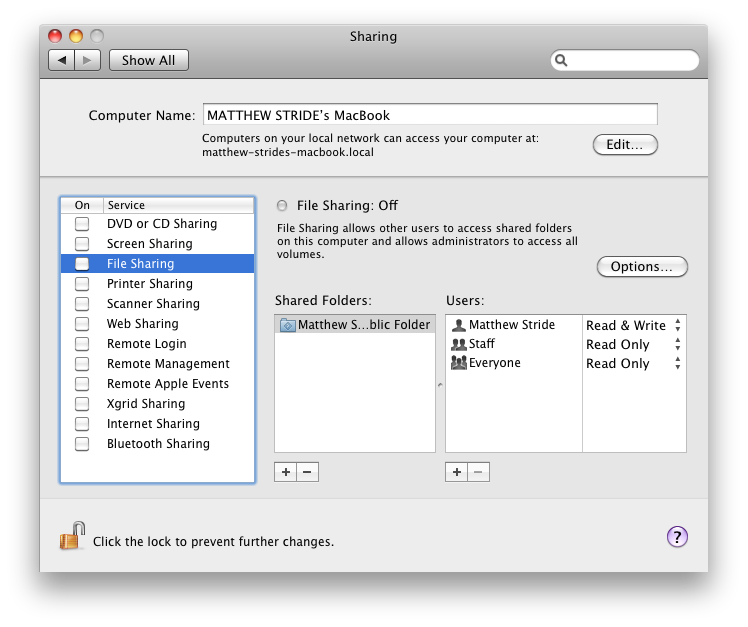The width and height of the screenshot is (748, 627).
Task: Click the Edit... button
Action: [x=625, y=145]
